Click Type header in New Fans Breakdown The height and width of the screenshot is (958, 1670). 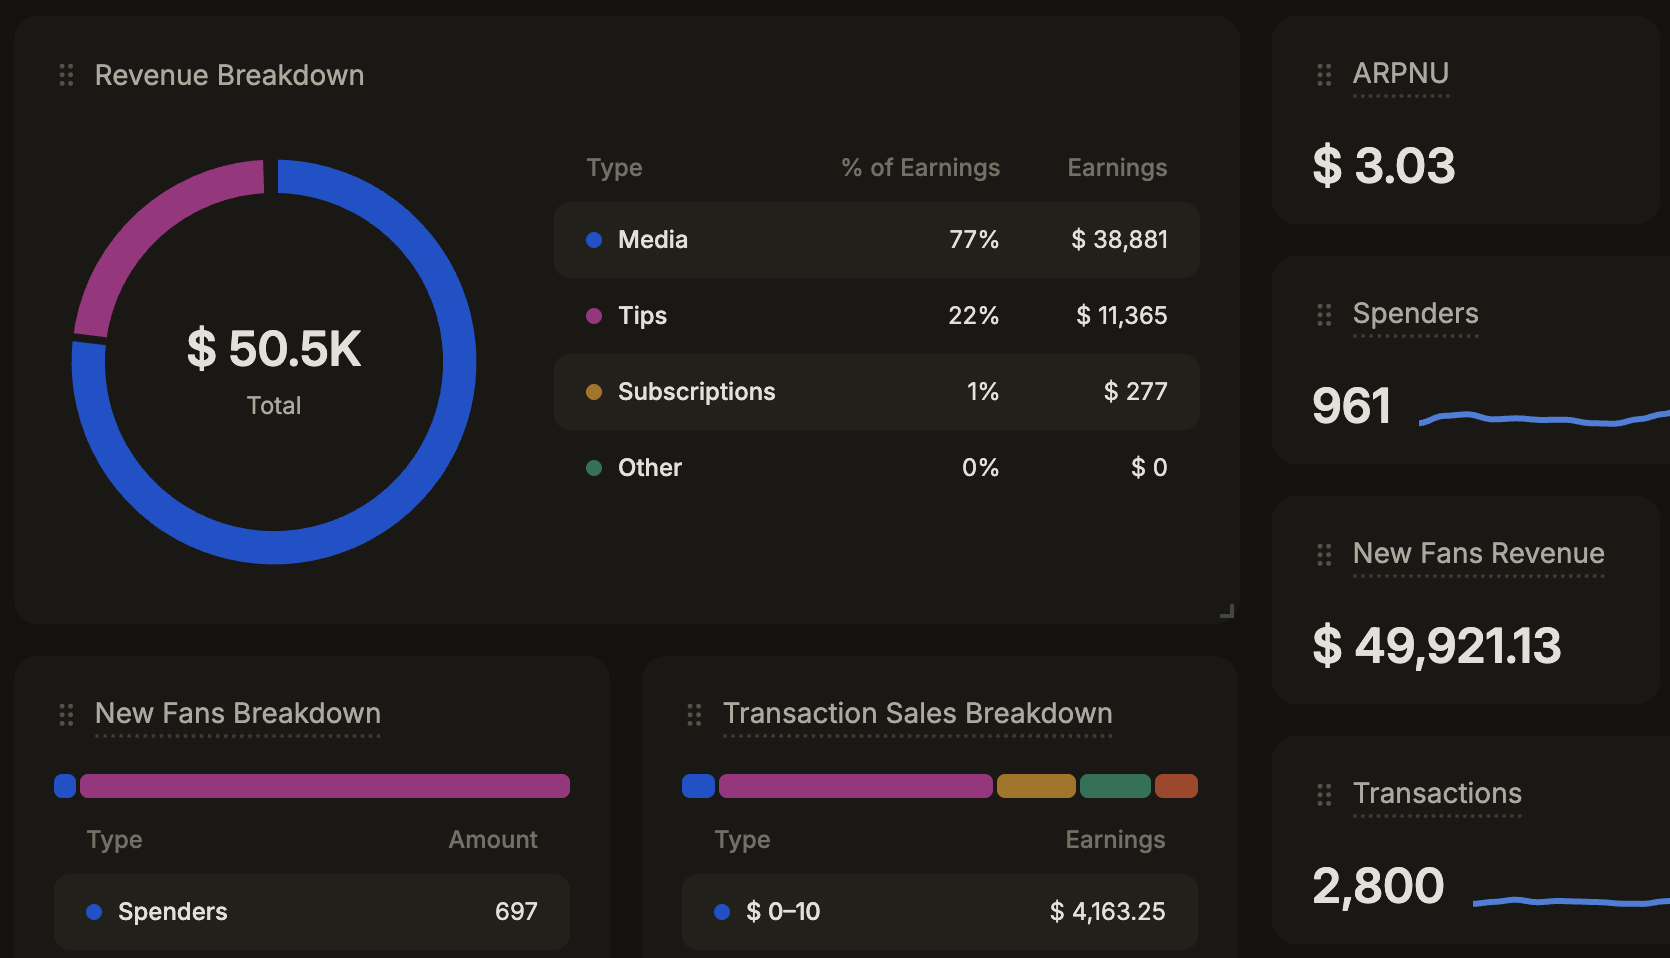point(114,840)
